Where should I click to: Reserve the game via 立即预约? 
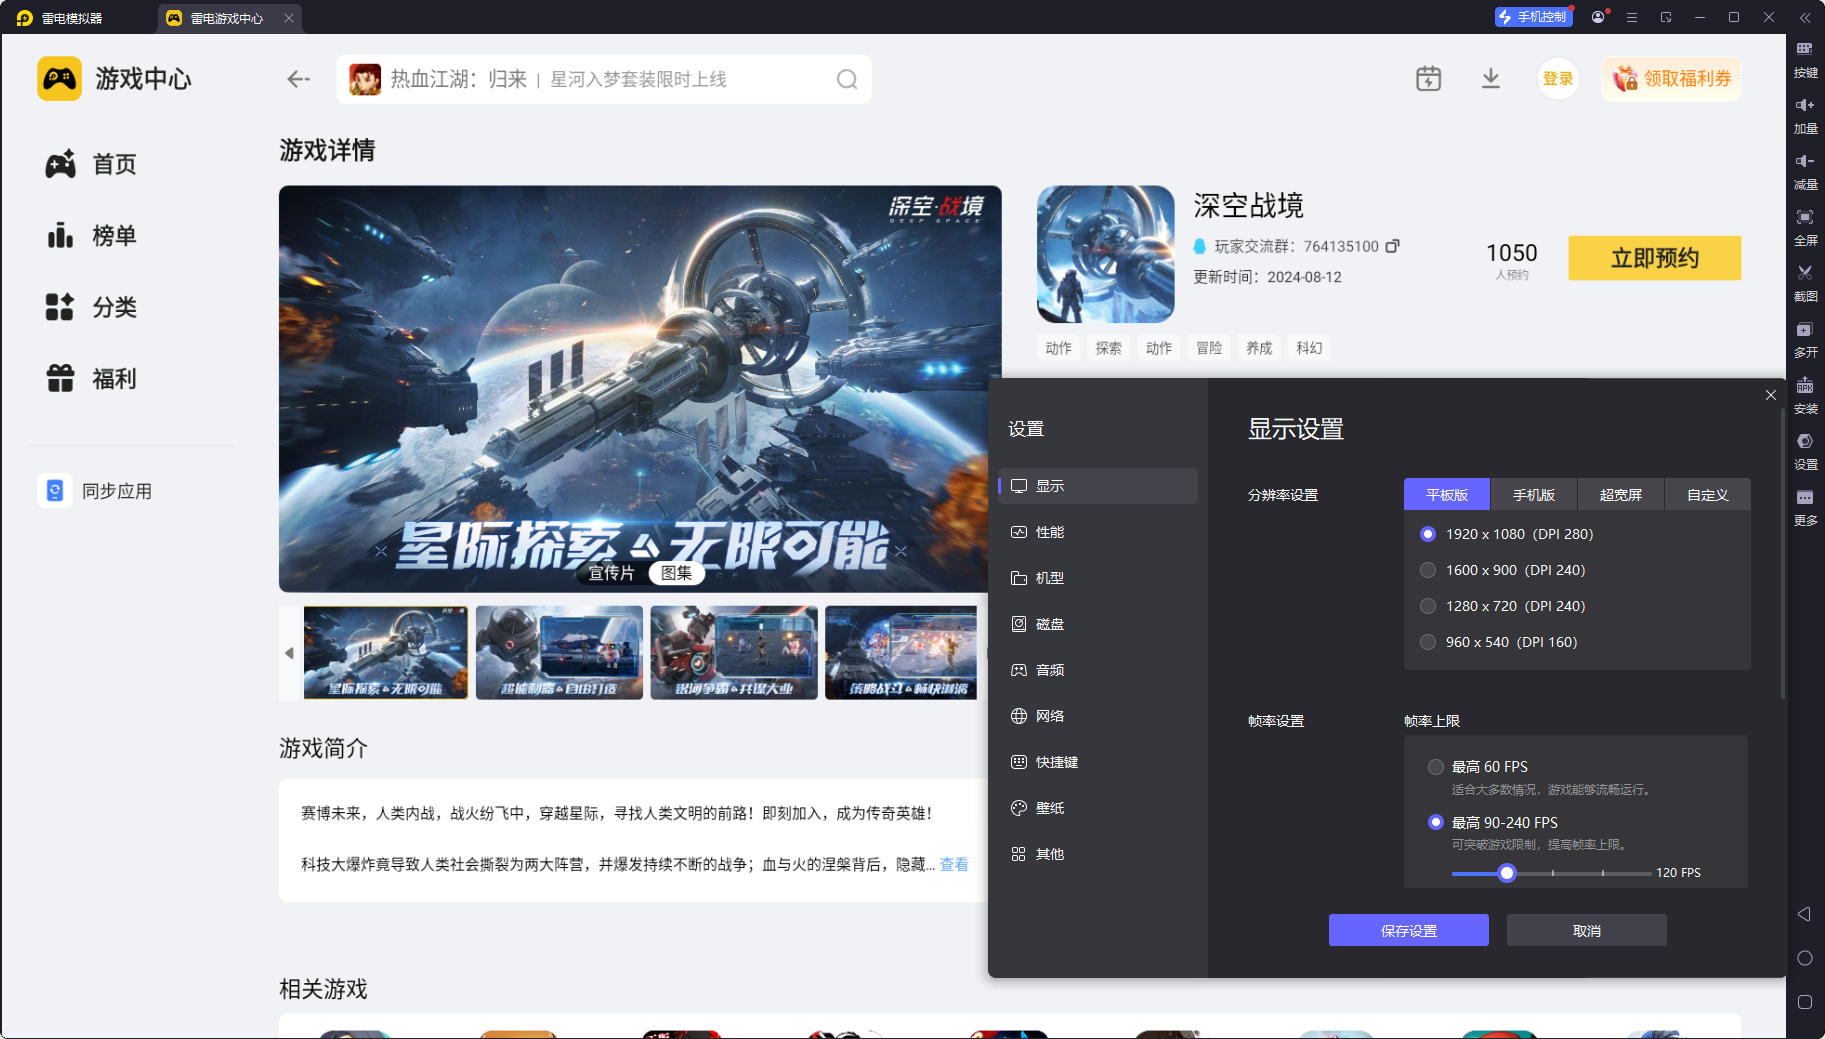[x=1654, y=258]
